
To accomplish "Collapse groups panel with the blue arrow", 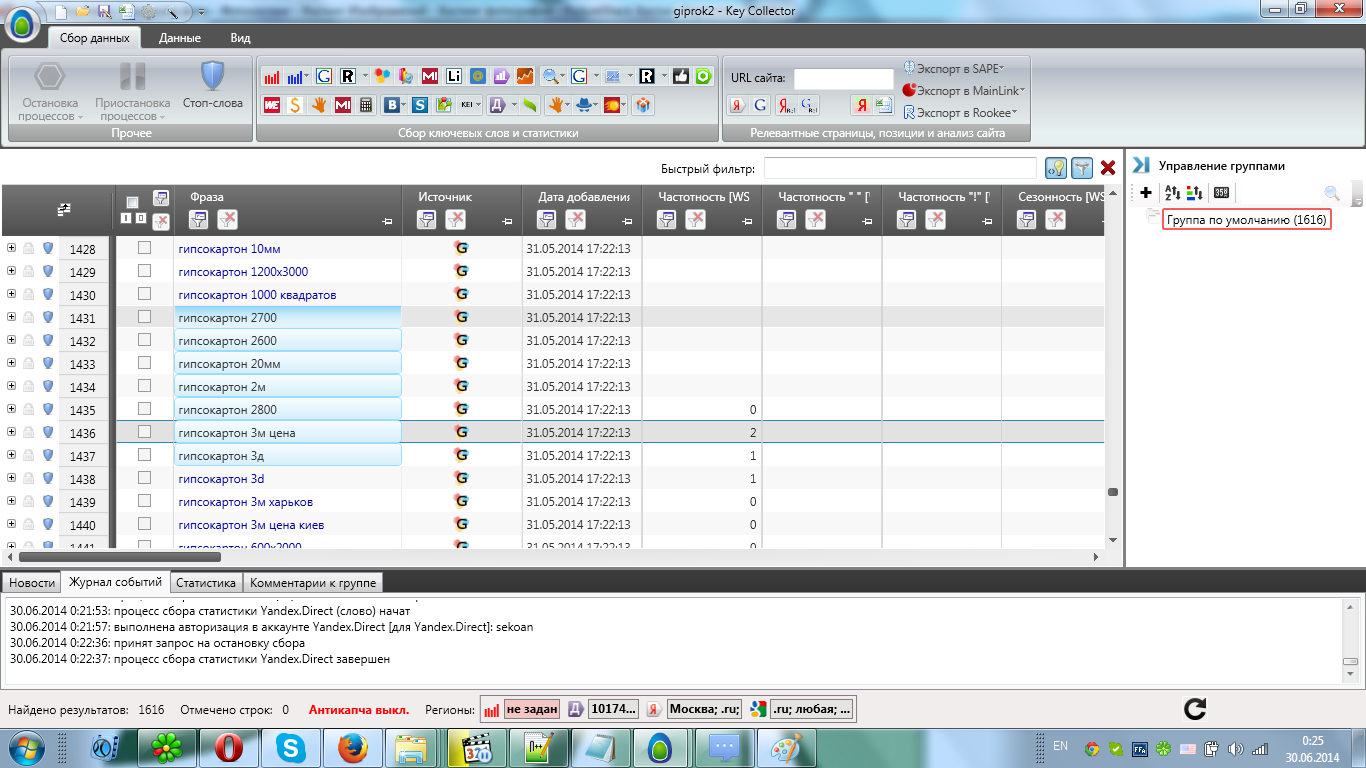I will [1140, 166].
